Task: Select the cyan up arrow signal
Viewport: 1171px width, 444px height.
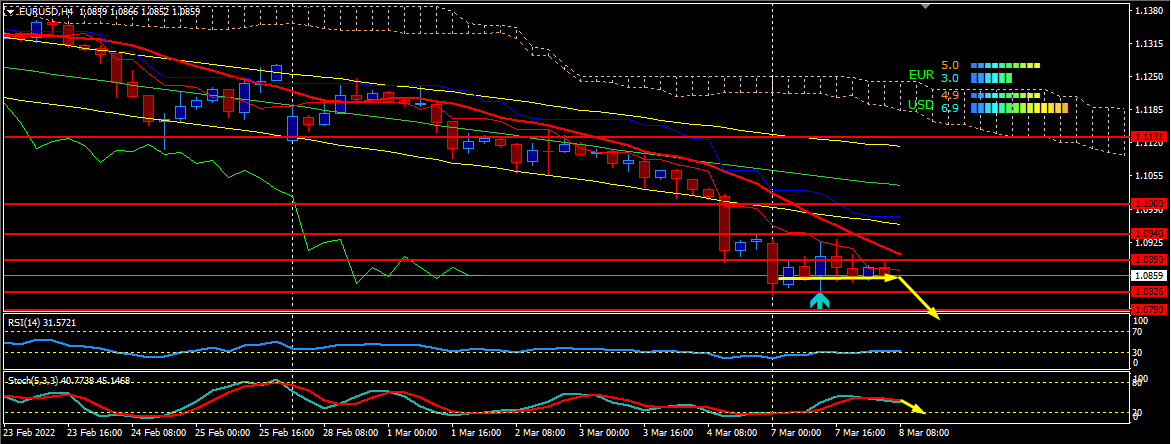Action: tap(819, 299)
